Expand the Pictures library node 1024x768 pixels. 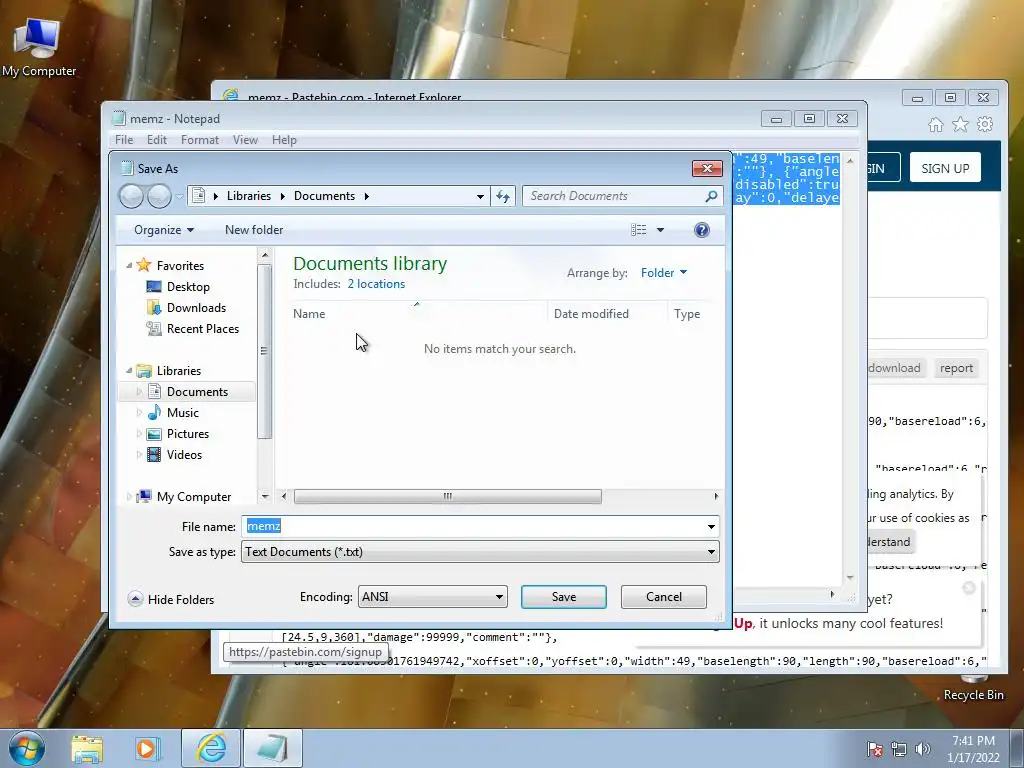tap(138, 434)
